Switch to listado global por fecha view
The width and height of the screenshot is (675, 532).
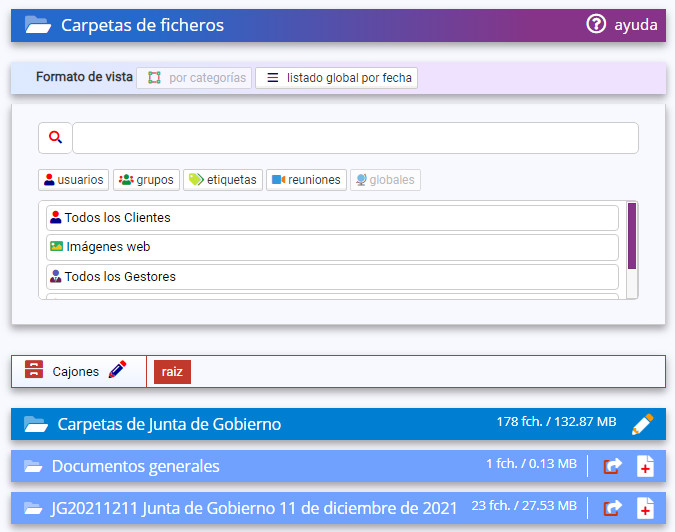coord(336,78)
